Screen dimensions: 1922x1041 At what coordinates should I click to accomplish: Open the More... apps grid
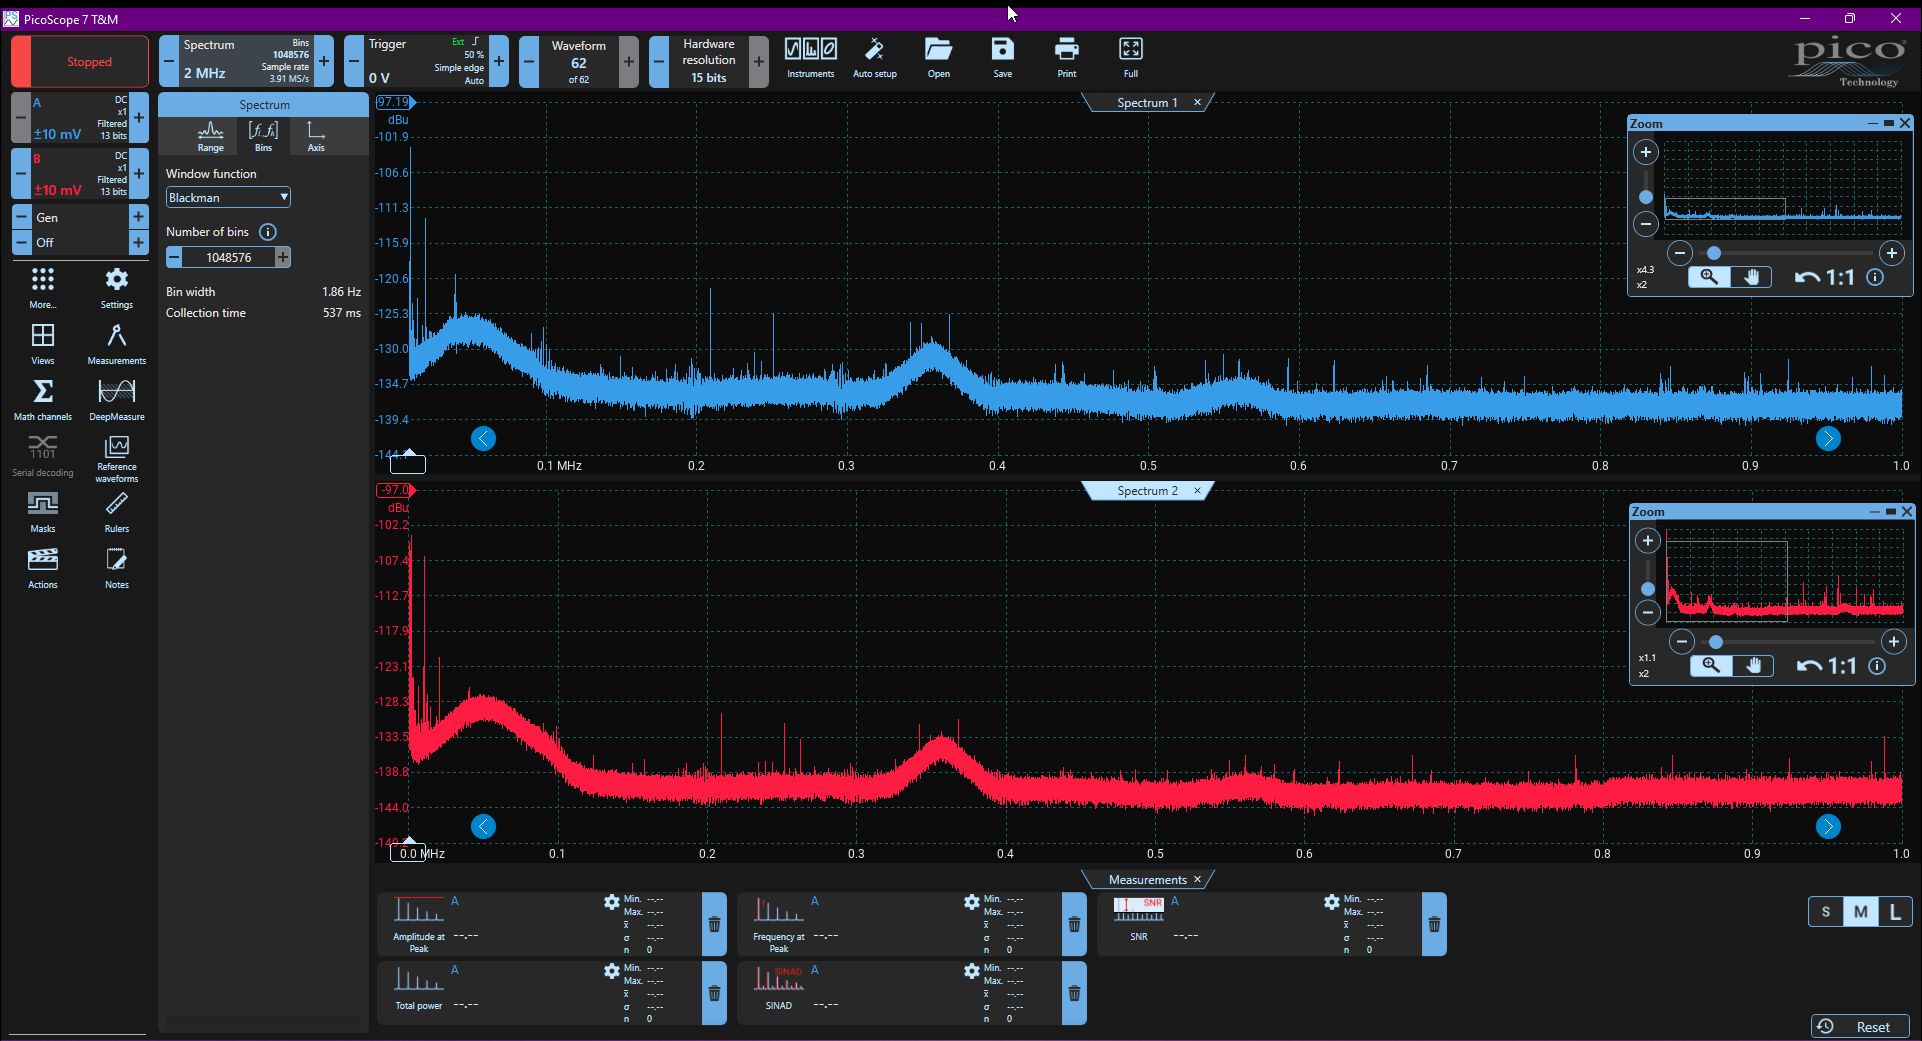point(43,288)
